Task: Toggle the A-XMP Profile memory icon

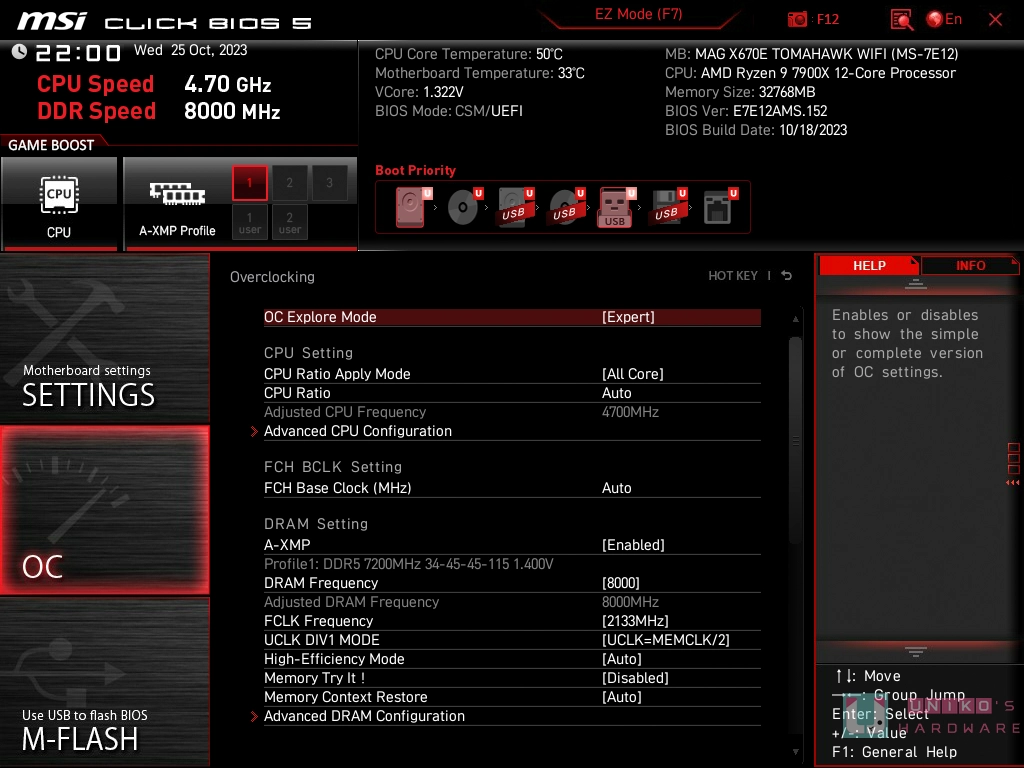Action: tap(177, 204)
